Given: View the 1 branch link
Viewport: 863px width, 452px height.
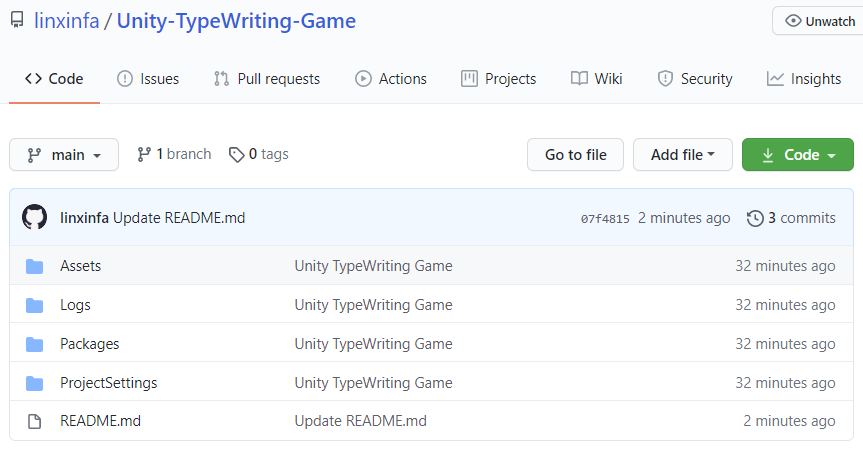Looking at the screenshot, I should (174, 154).
